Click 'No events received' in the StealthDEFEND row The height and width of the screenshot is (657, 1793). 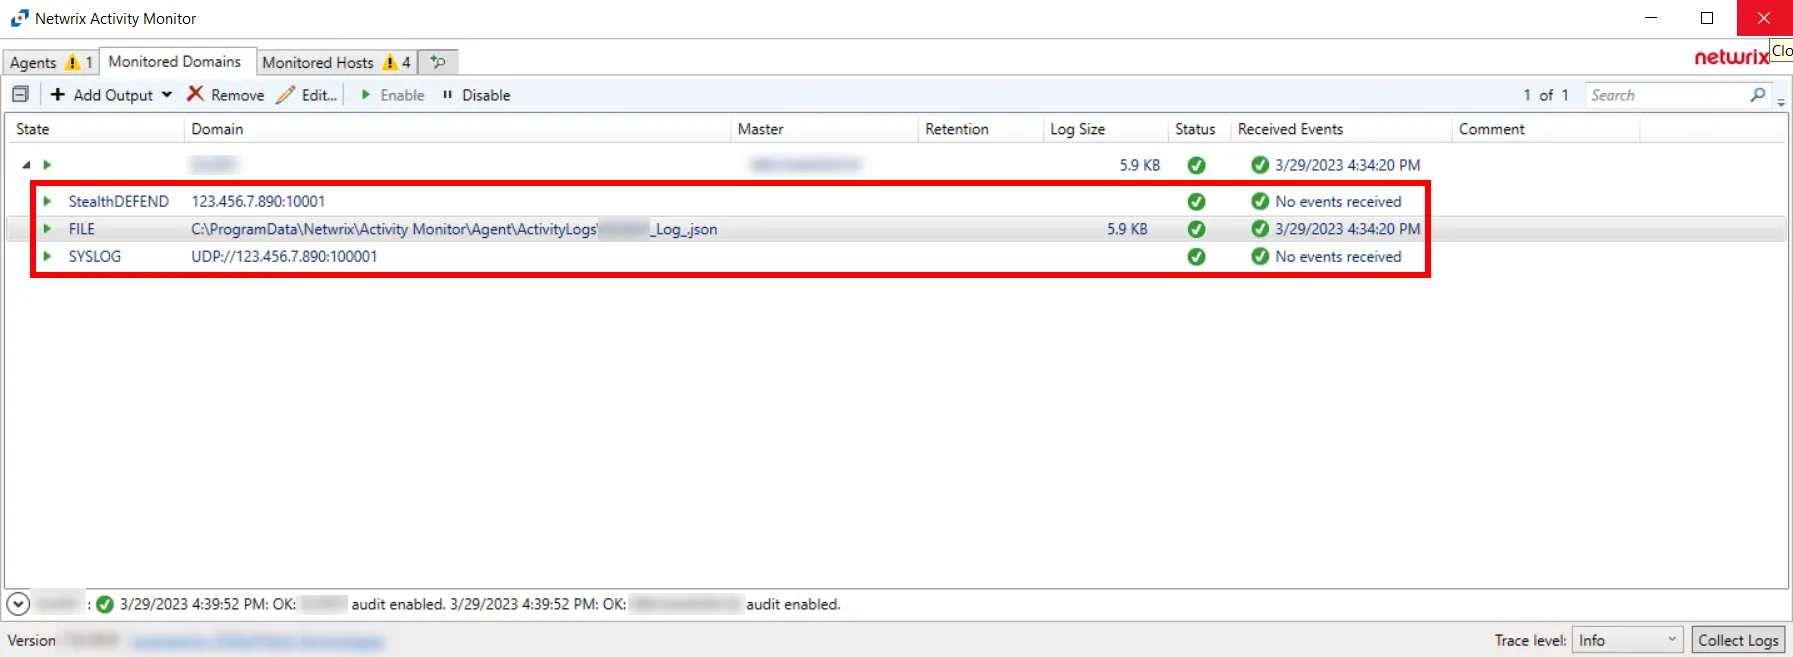point(1338,201)
